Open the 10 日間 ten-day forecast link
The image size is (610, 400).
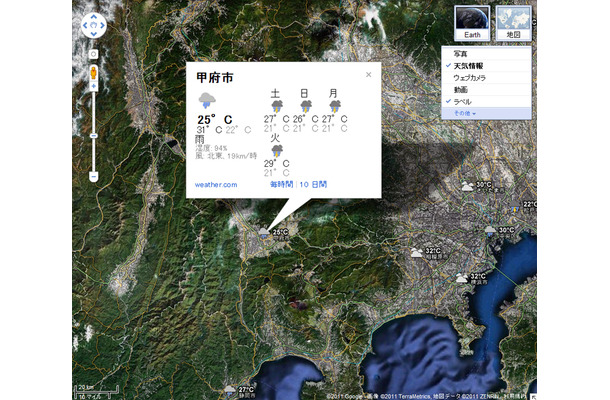(x=313, y=184)
